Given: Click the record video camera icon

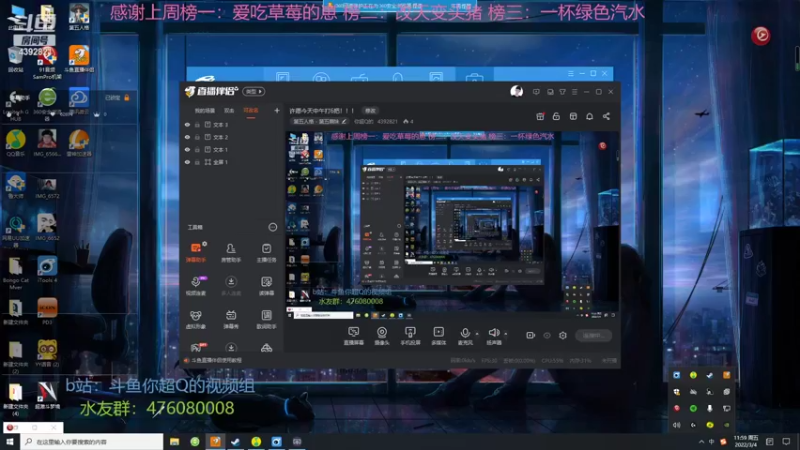Looking at the screenshot, I should tap(531, 335).
